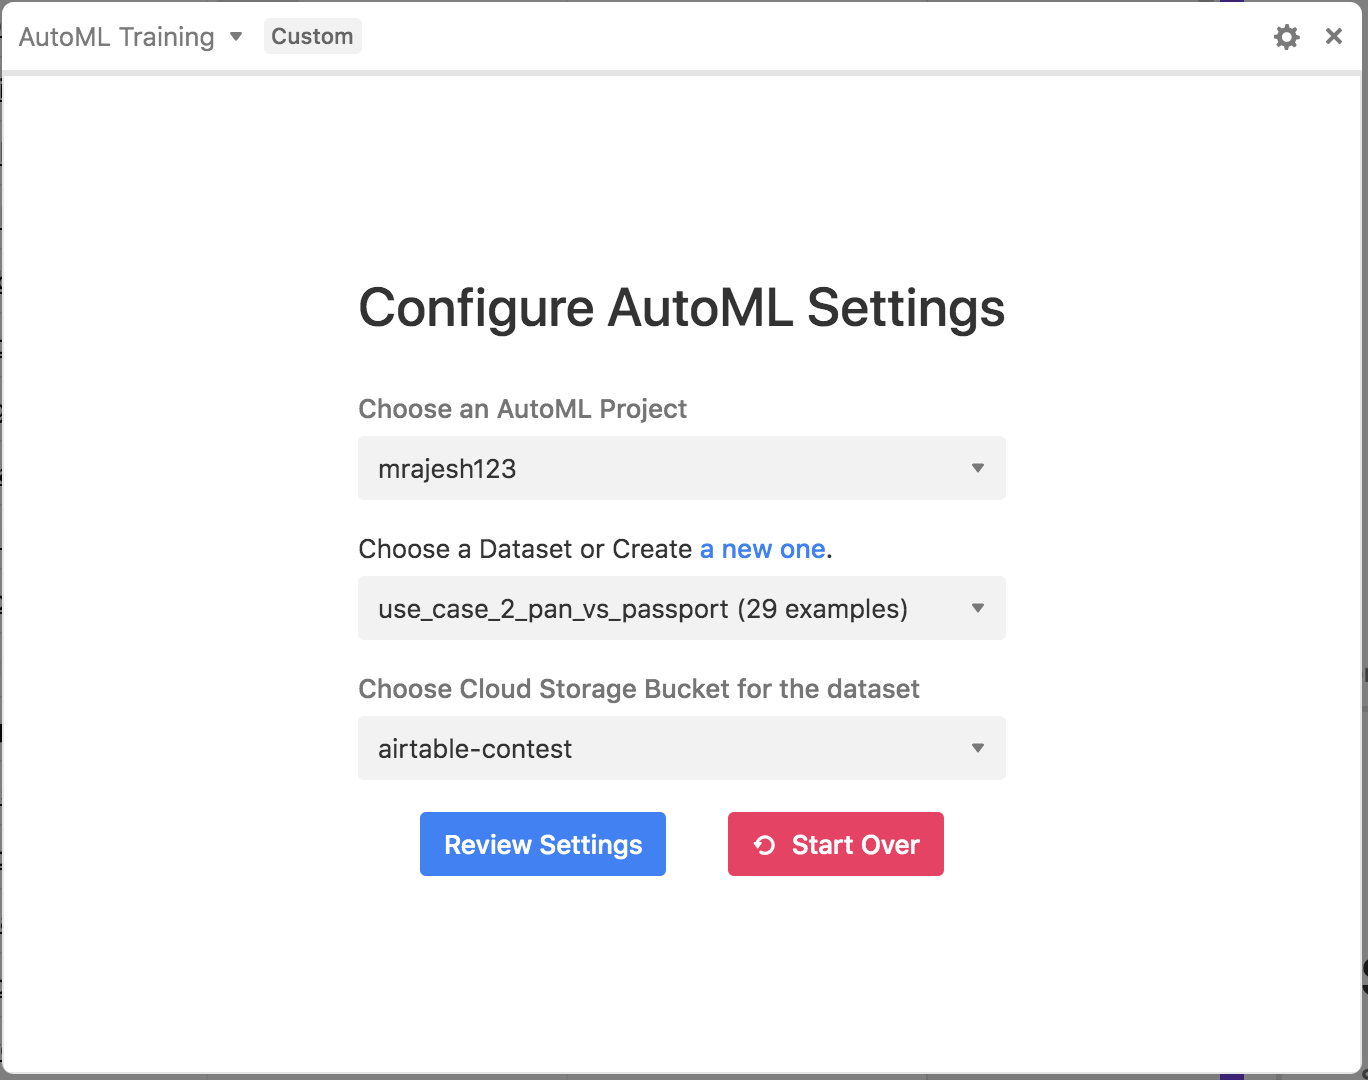Click the AutoML Training title

pos(117,37)
